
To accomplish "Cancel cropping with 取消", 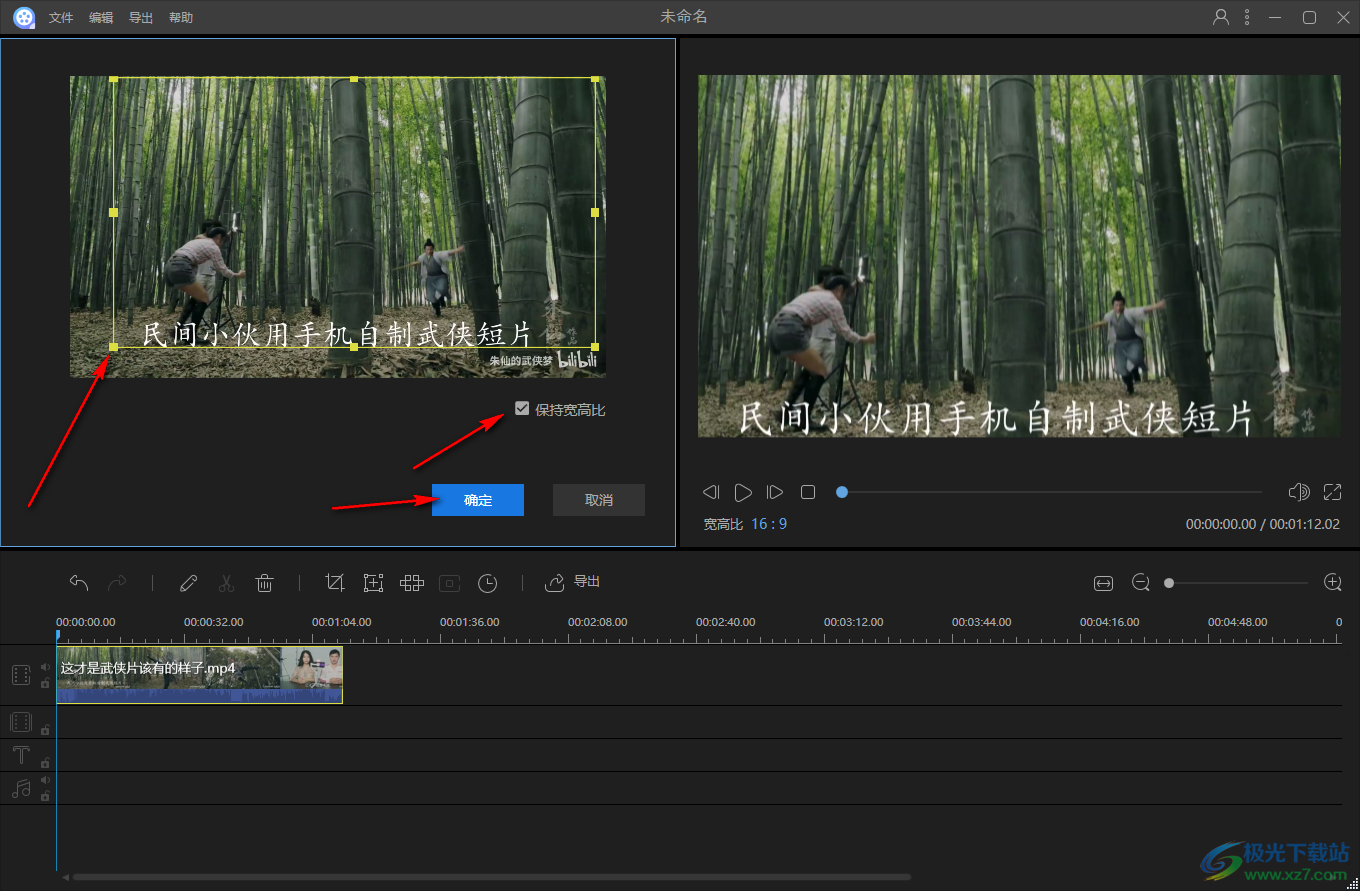I will 599,500.
